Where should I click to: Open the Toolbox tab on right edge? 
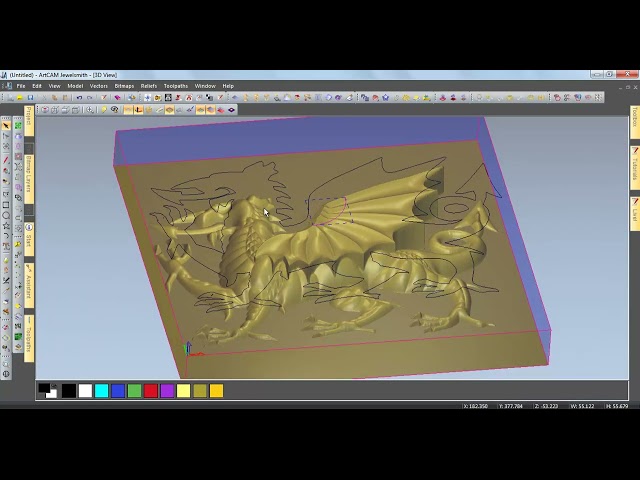635,122
